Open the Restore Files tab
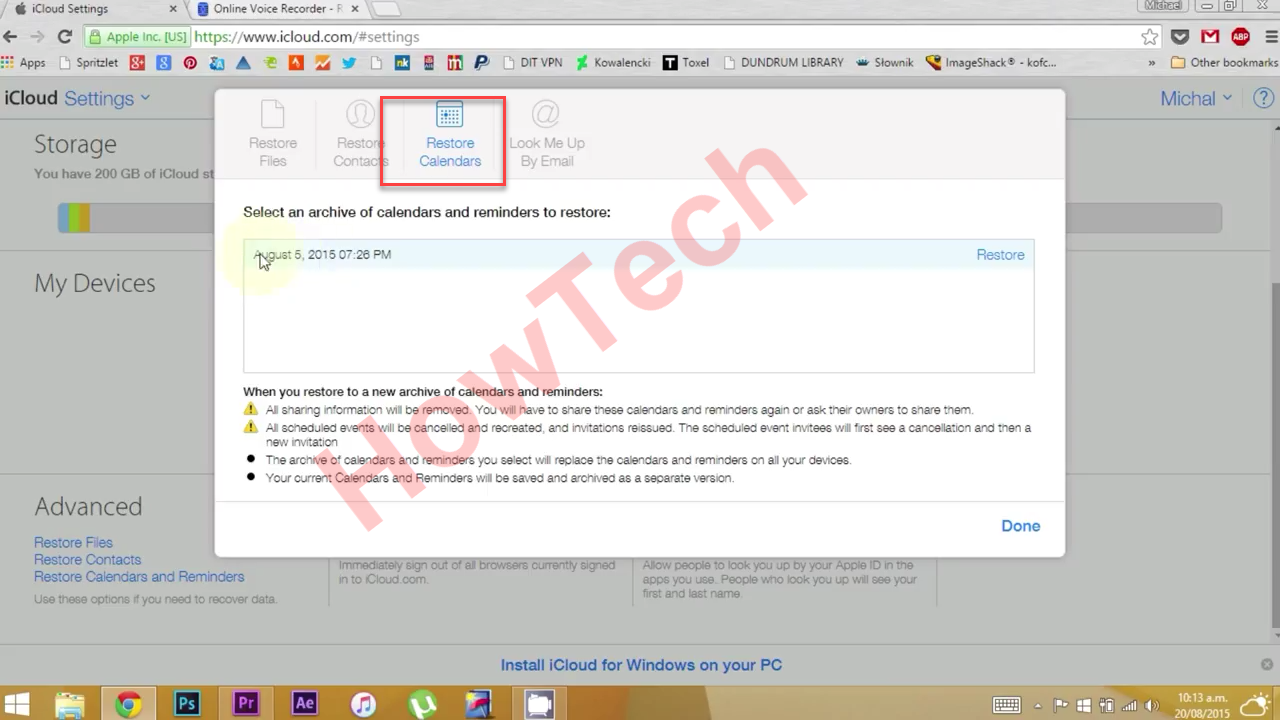Viewport: 1280px width, 720px height. coord(273,133)
